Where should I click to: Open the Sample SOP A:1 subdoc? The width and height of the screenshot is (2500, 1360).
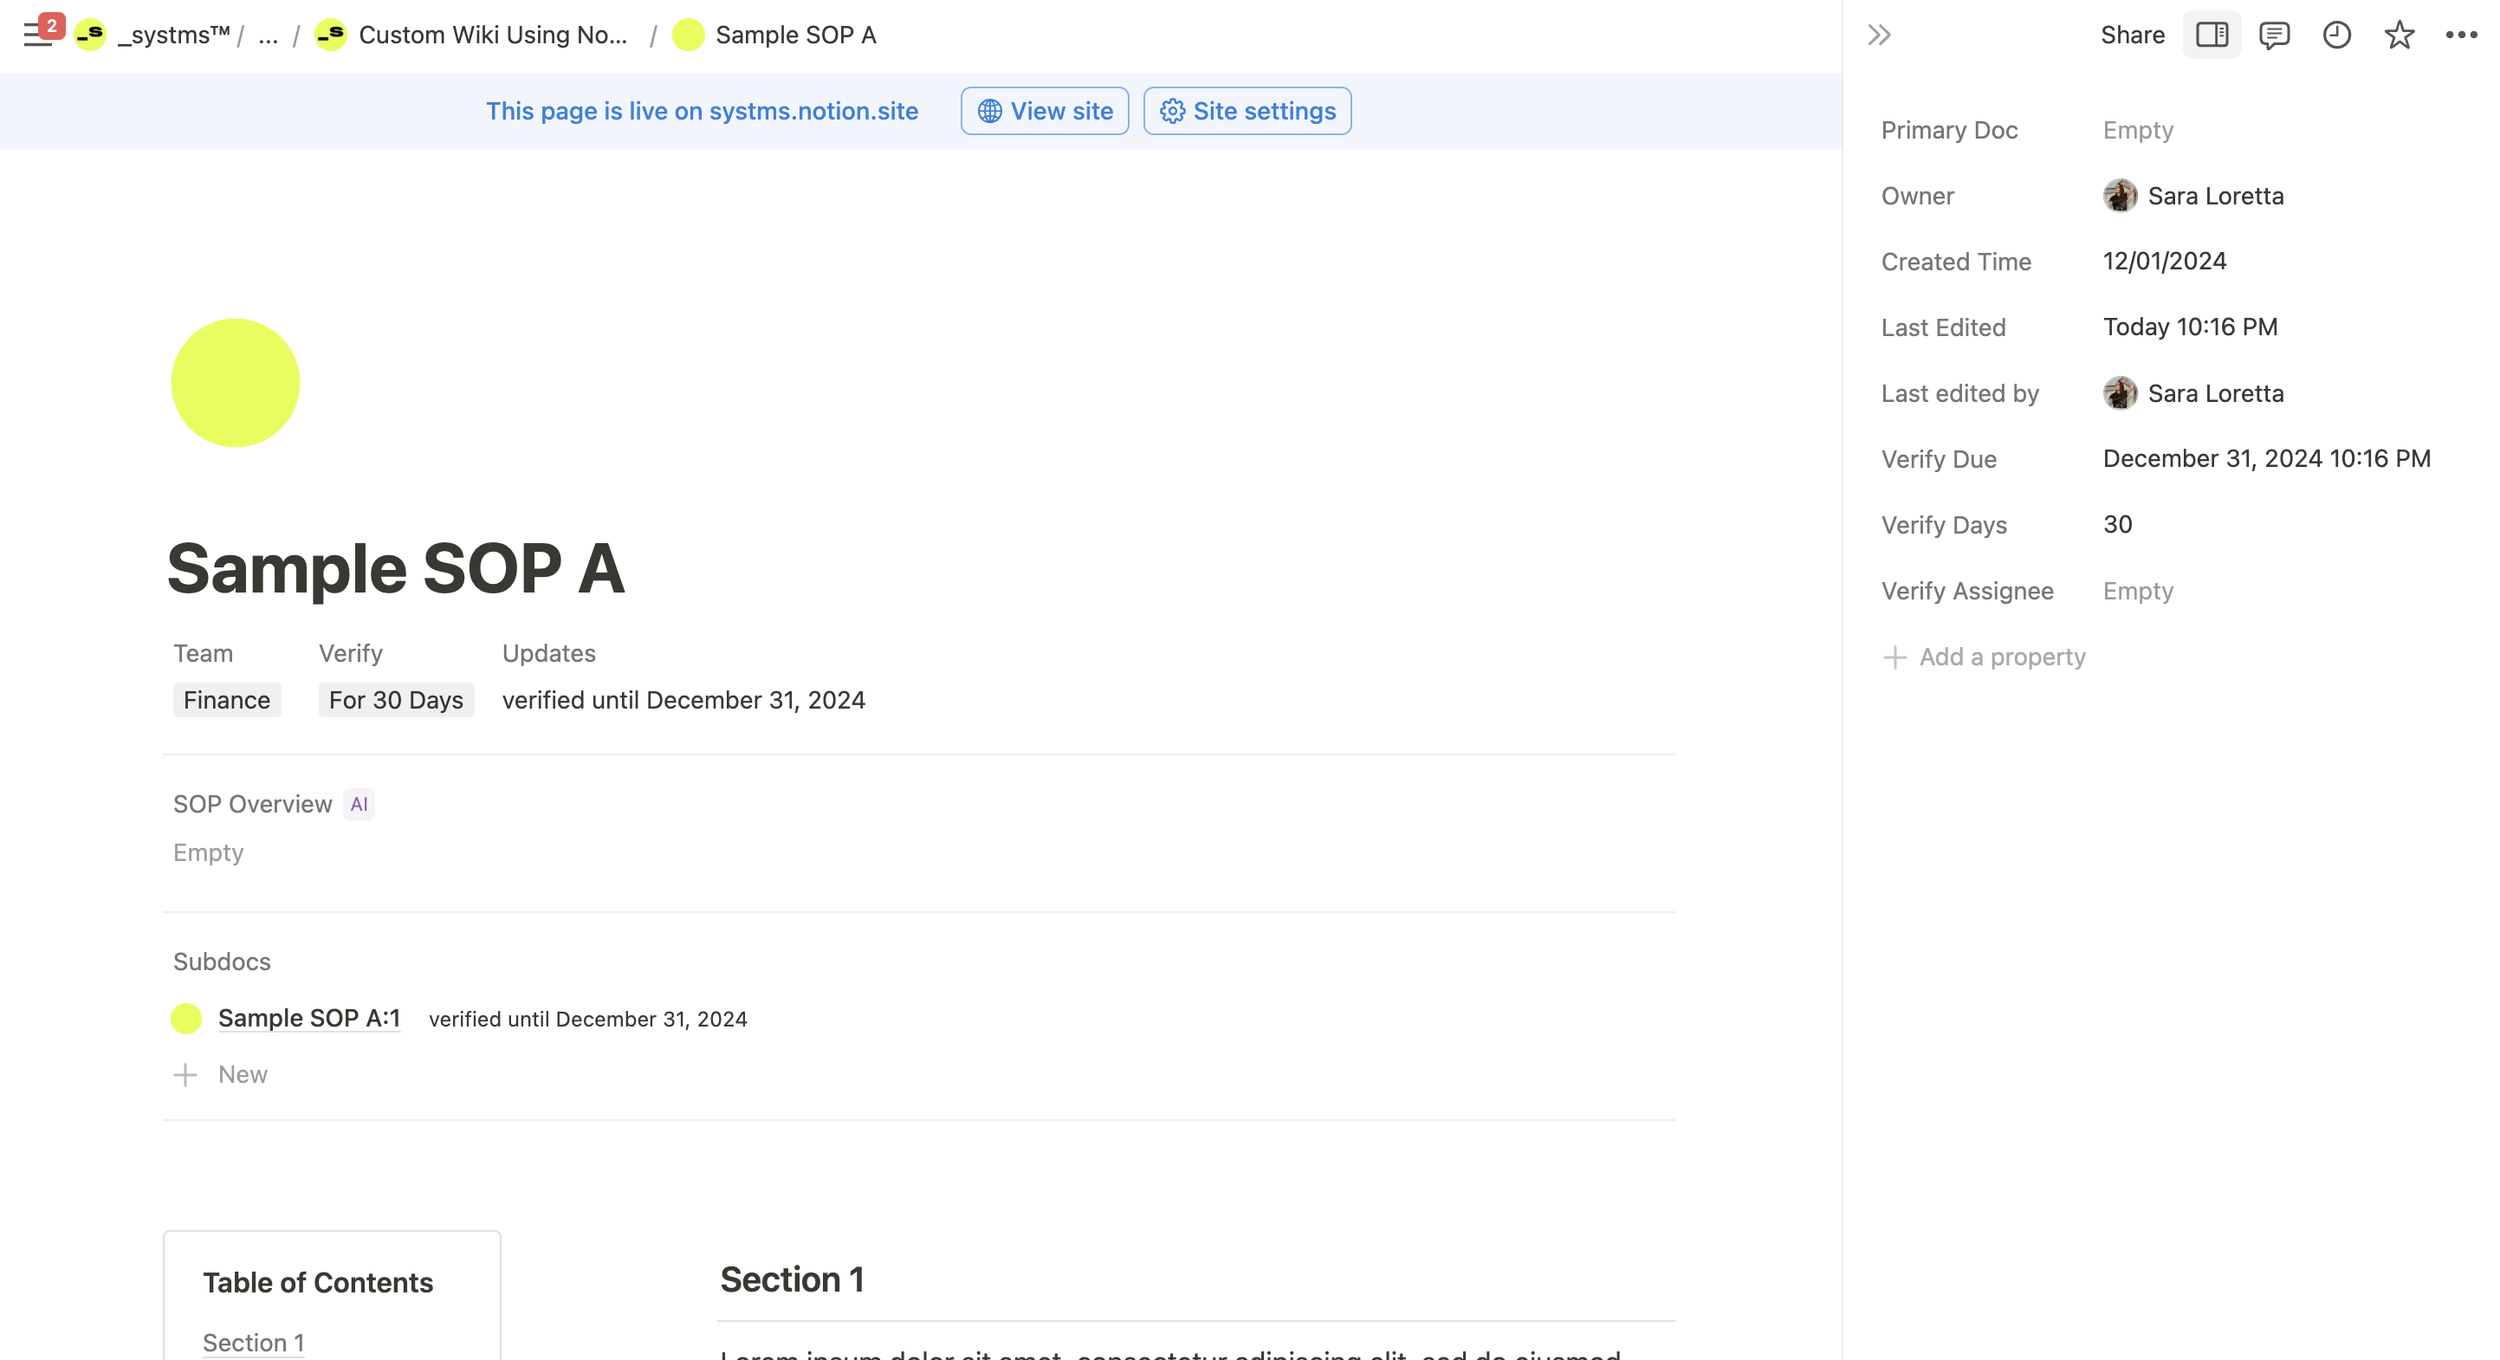pos(309,1018)
